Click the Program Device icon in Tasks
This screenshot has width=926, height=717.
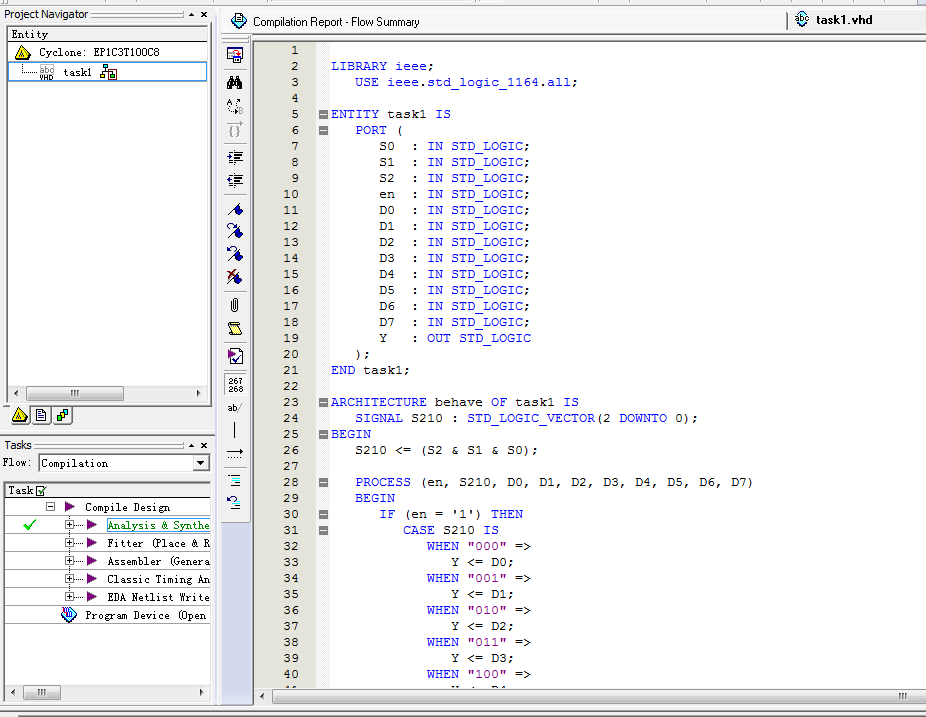point(69,615)
